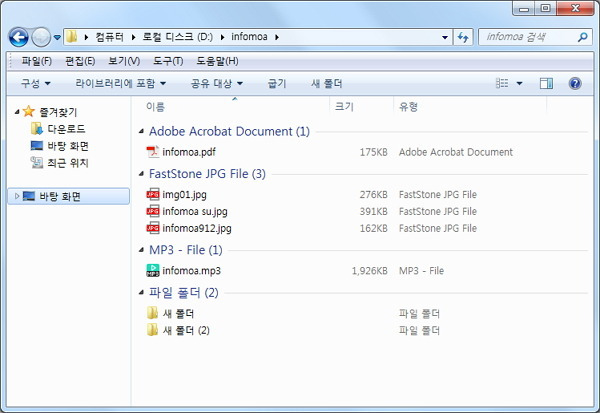Expand the arrow after 컴퓨터 breadcrumb
The height and width of the screenshot is (413, 600).
[x=133, y=37]
